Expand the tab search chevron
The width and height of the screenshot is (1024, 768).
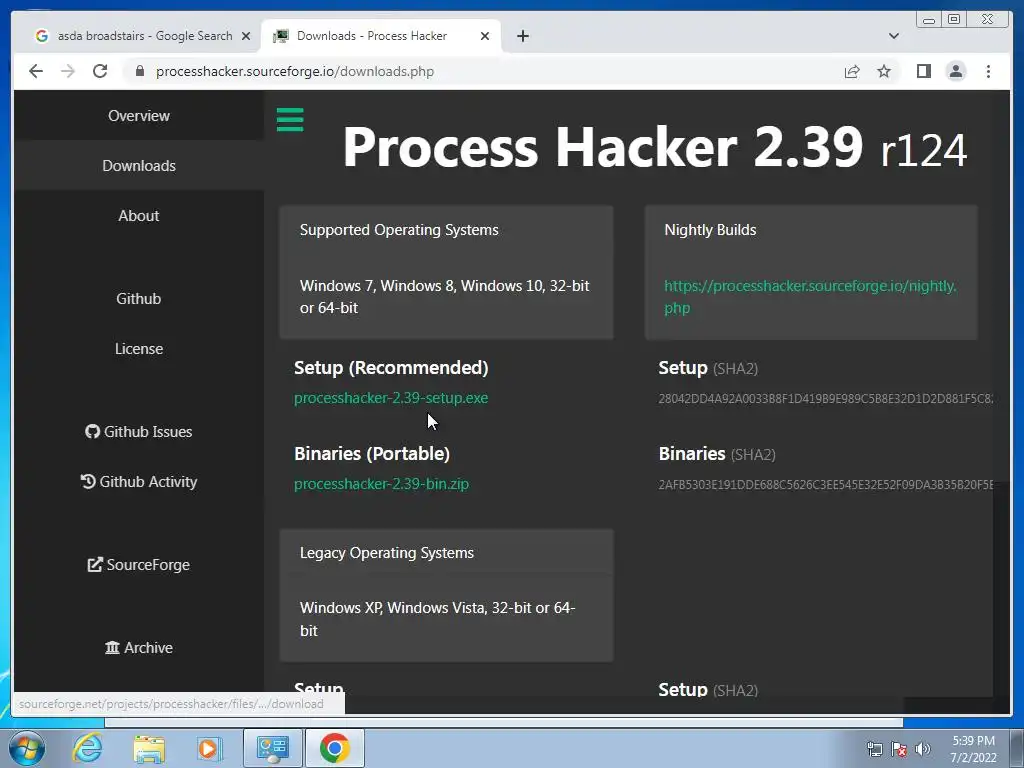tap(894, 36)
